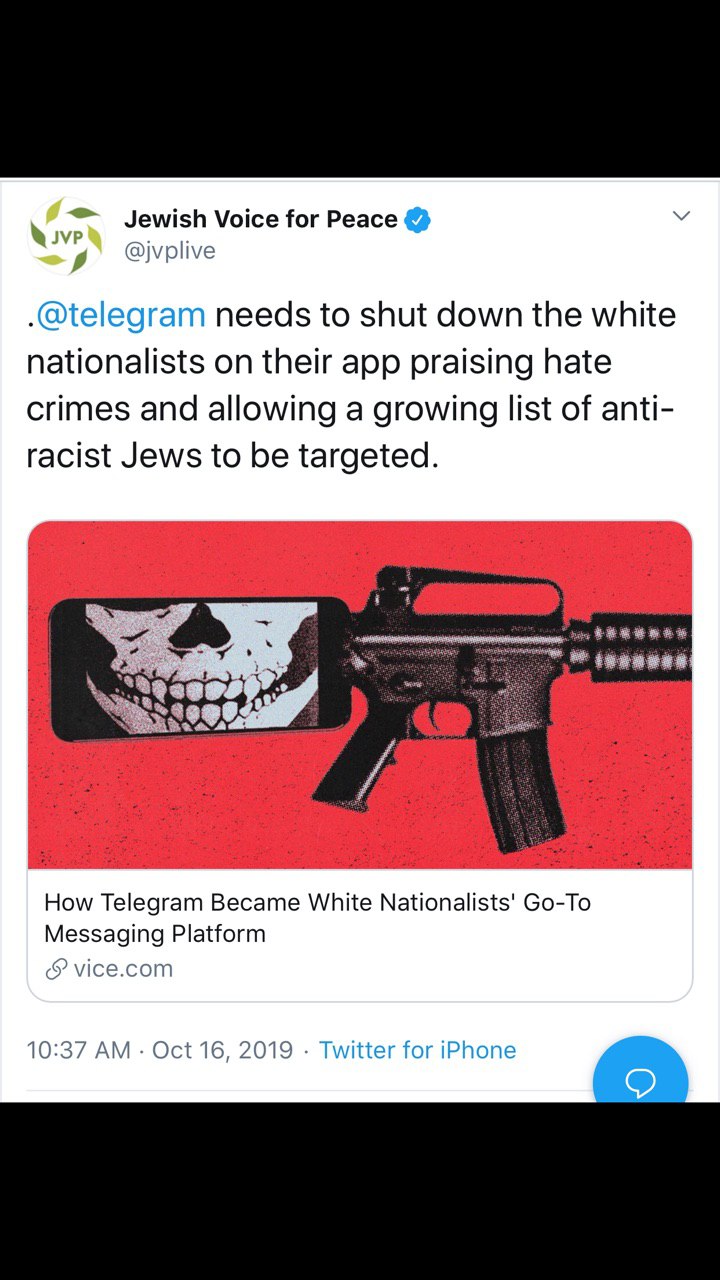The image size is (720, 1280).
Task: Tap the blue reply bubble button
Action: [640, 1075]
